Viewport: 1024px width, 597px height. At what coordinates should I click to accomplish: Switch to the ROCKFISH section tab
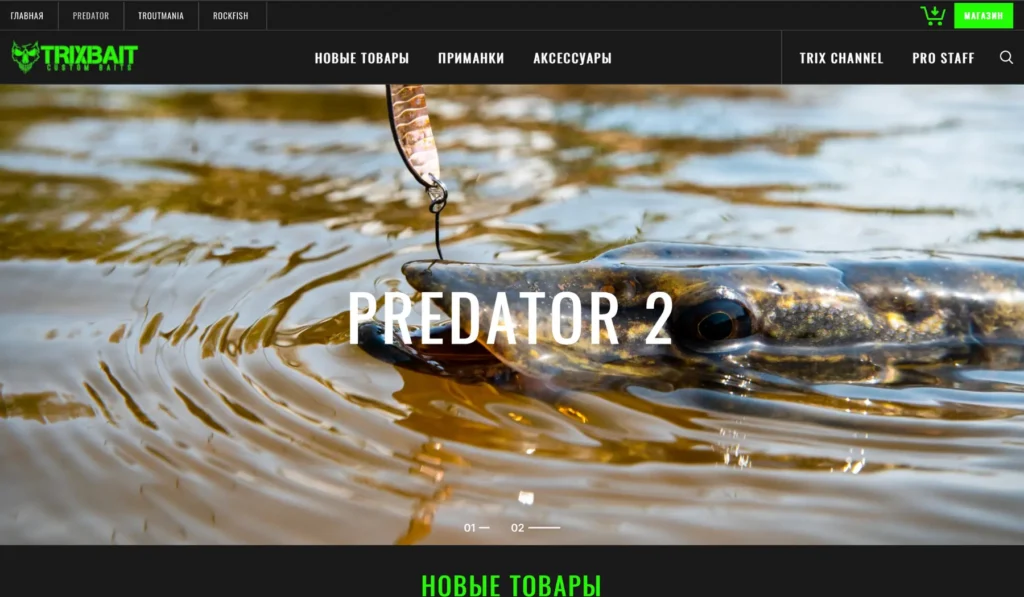pos(231,16)
